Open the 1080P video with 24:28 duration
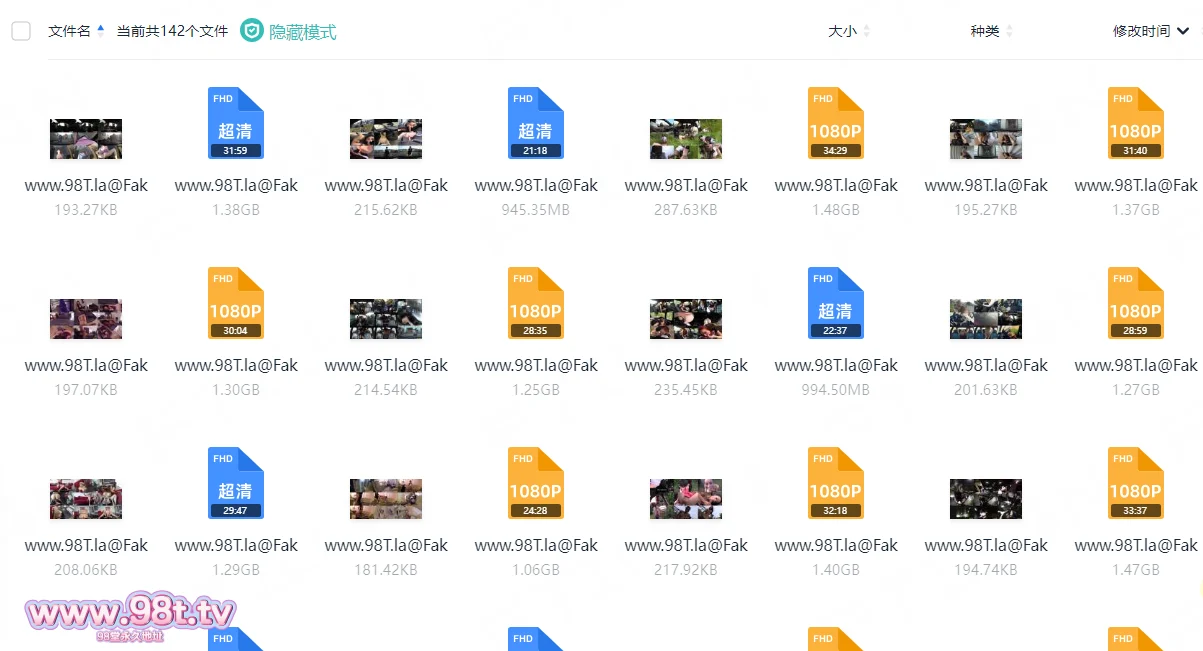This screenshot has width=1203, height=651. click(536, 483)
